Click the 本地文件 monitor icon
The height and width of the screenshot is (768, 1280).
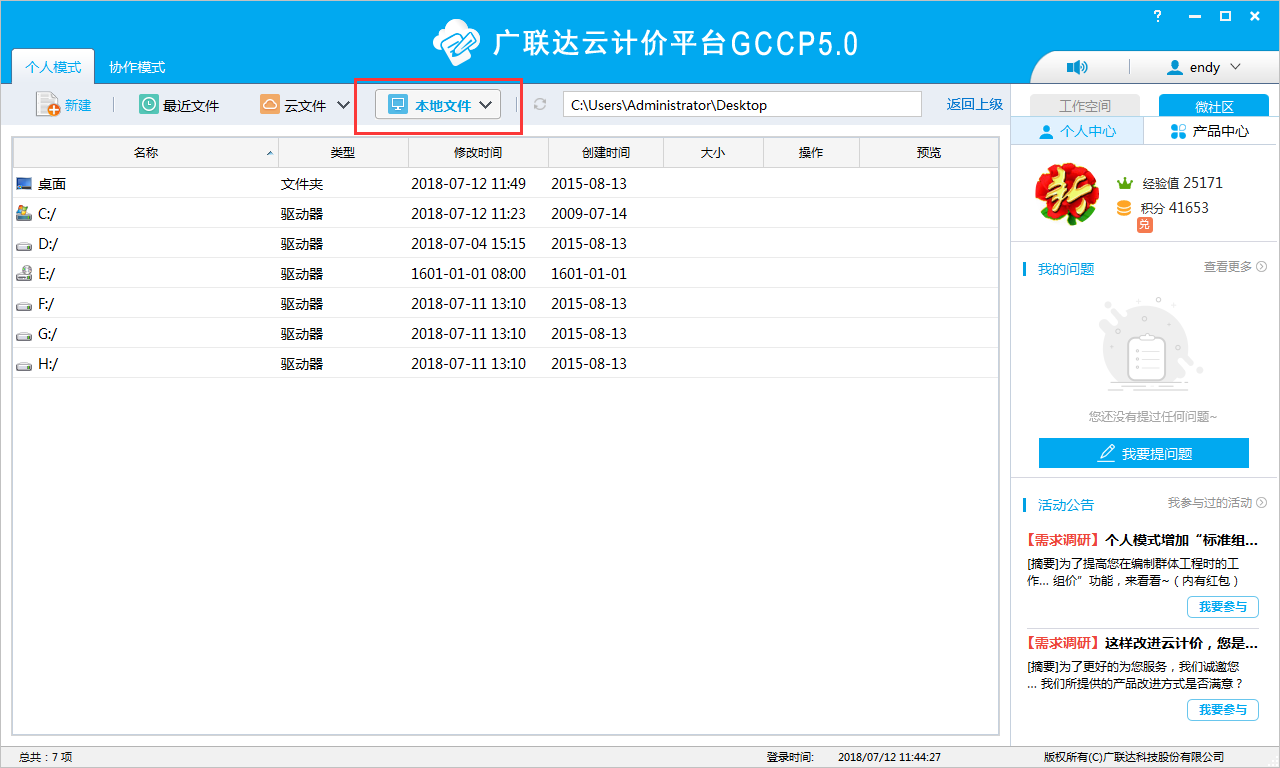coord(398,104)
